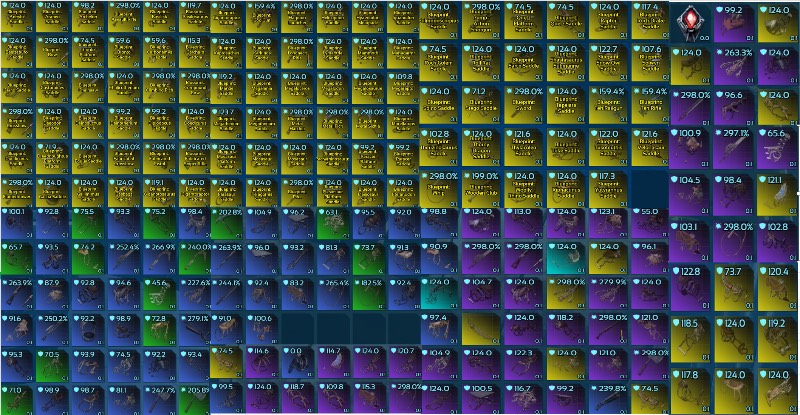Click the yellow item tile valued 117.8

690,392
